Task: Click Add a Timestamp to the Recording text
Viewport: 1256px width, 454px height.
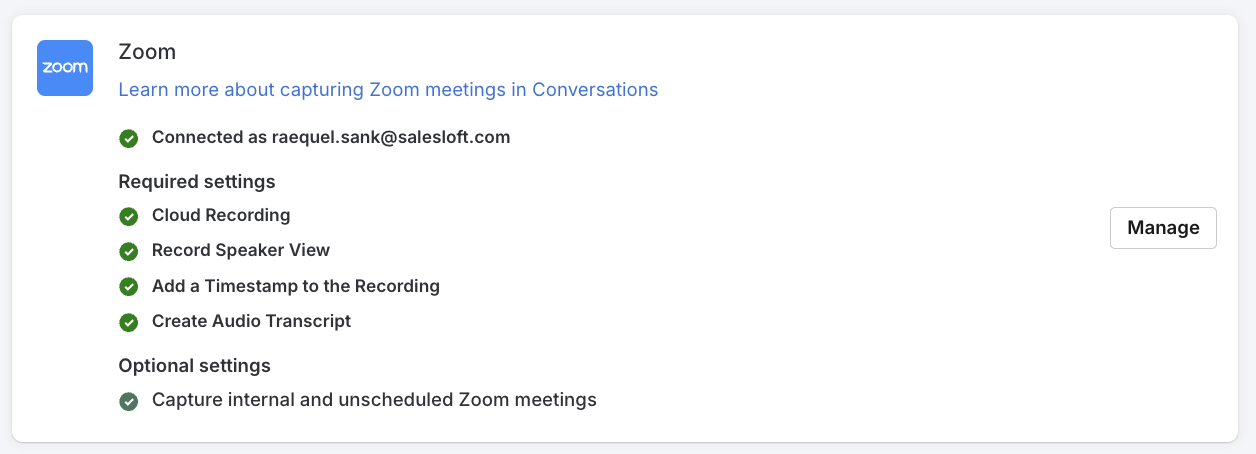Action: [296, 286]
